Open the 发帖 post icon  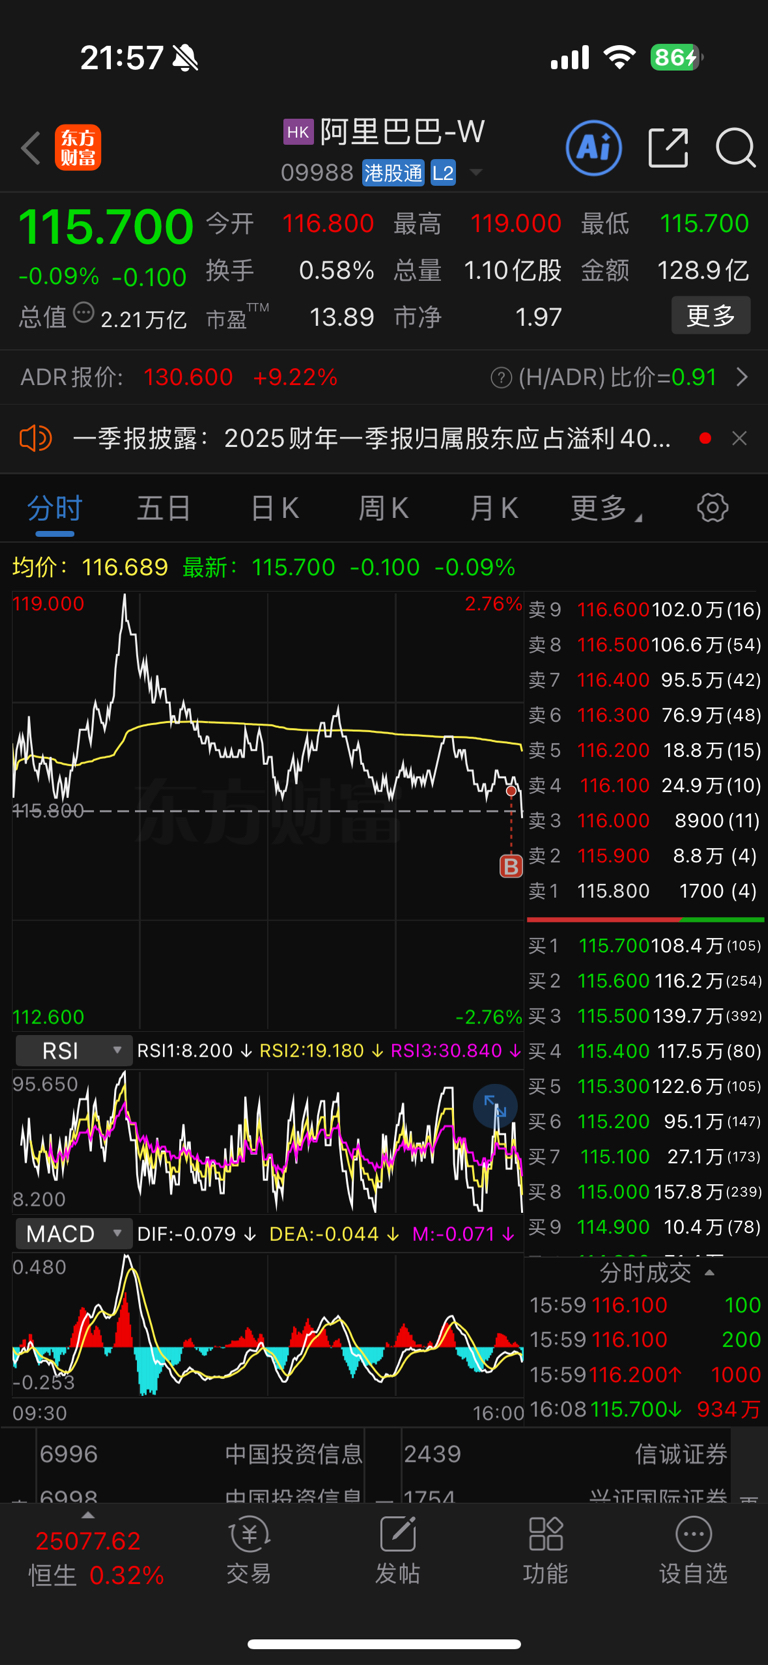(x=397, y=1551)
